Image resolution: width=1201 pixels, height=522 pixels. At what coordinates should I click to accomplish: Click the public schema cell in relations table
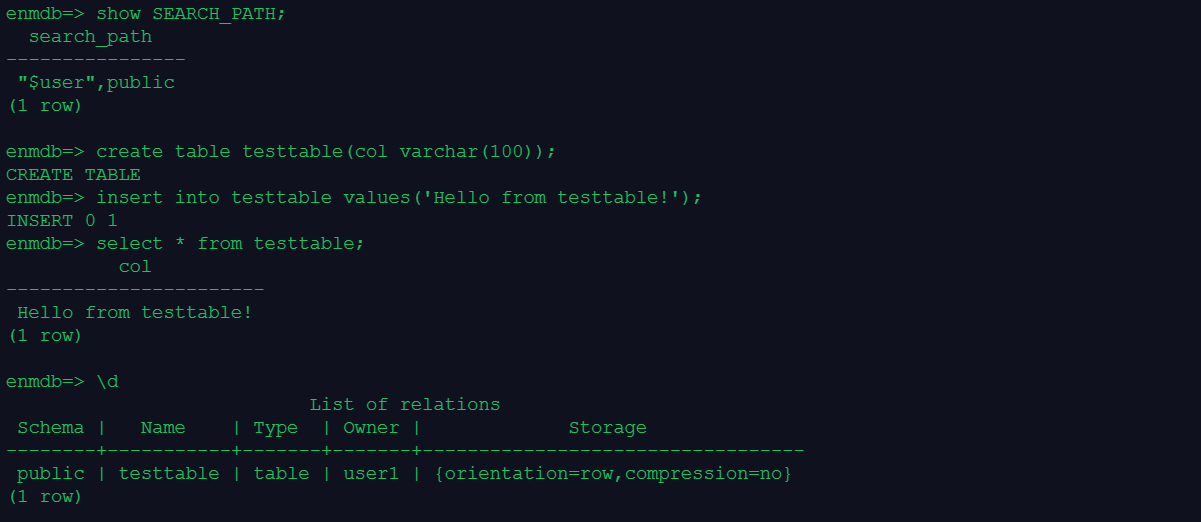pos(51,474)
